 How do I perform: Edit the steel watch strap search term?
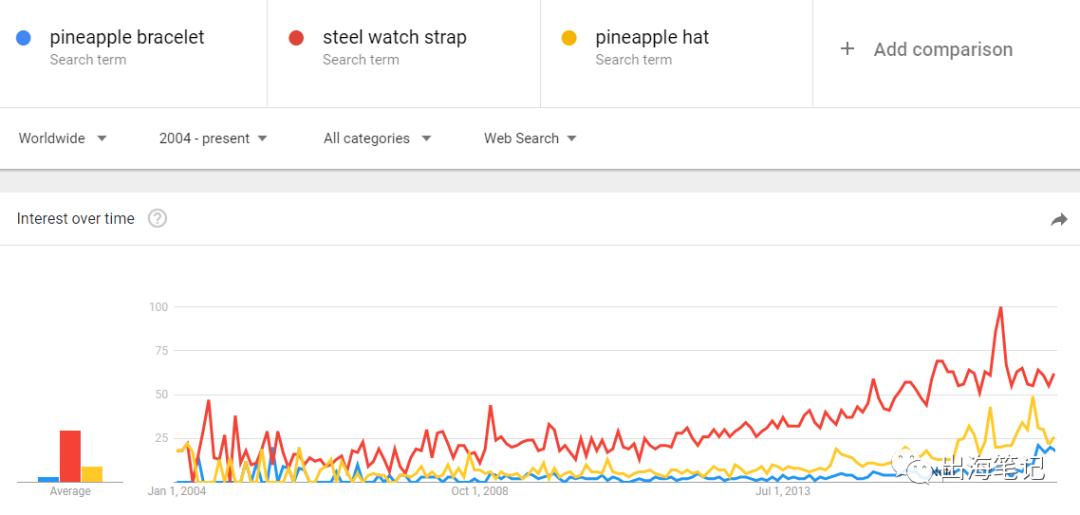pyautogui.click(x=394, y=38)
